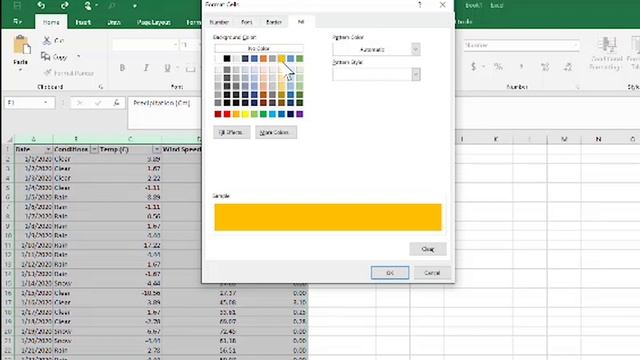This screenshot has width=640, height=360.
Task: Switch to Border tab in Format Cells
Action: point(273,22)
